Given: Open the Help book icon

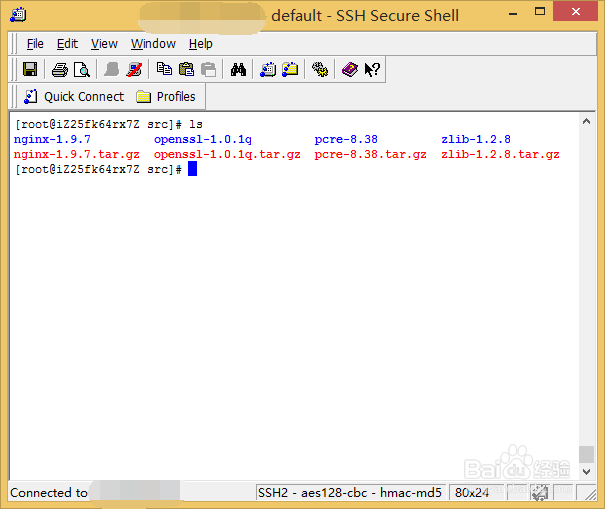Looking at the screenshot, I should coord(350,69).
